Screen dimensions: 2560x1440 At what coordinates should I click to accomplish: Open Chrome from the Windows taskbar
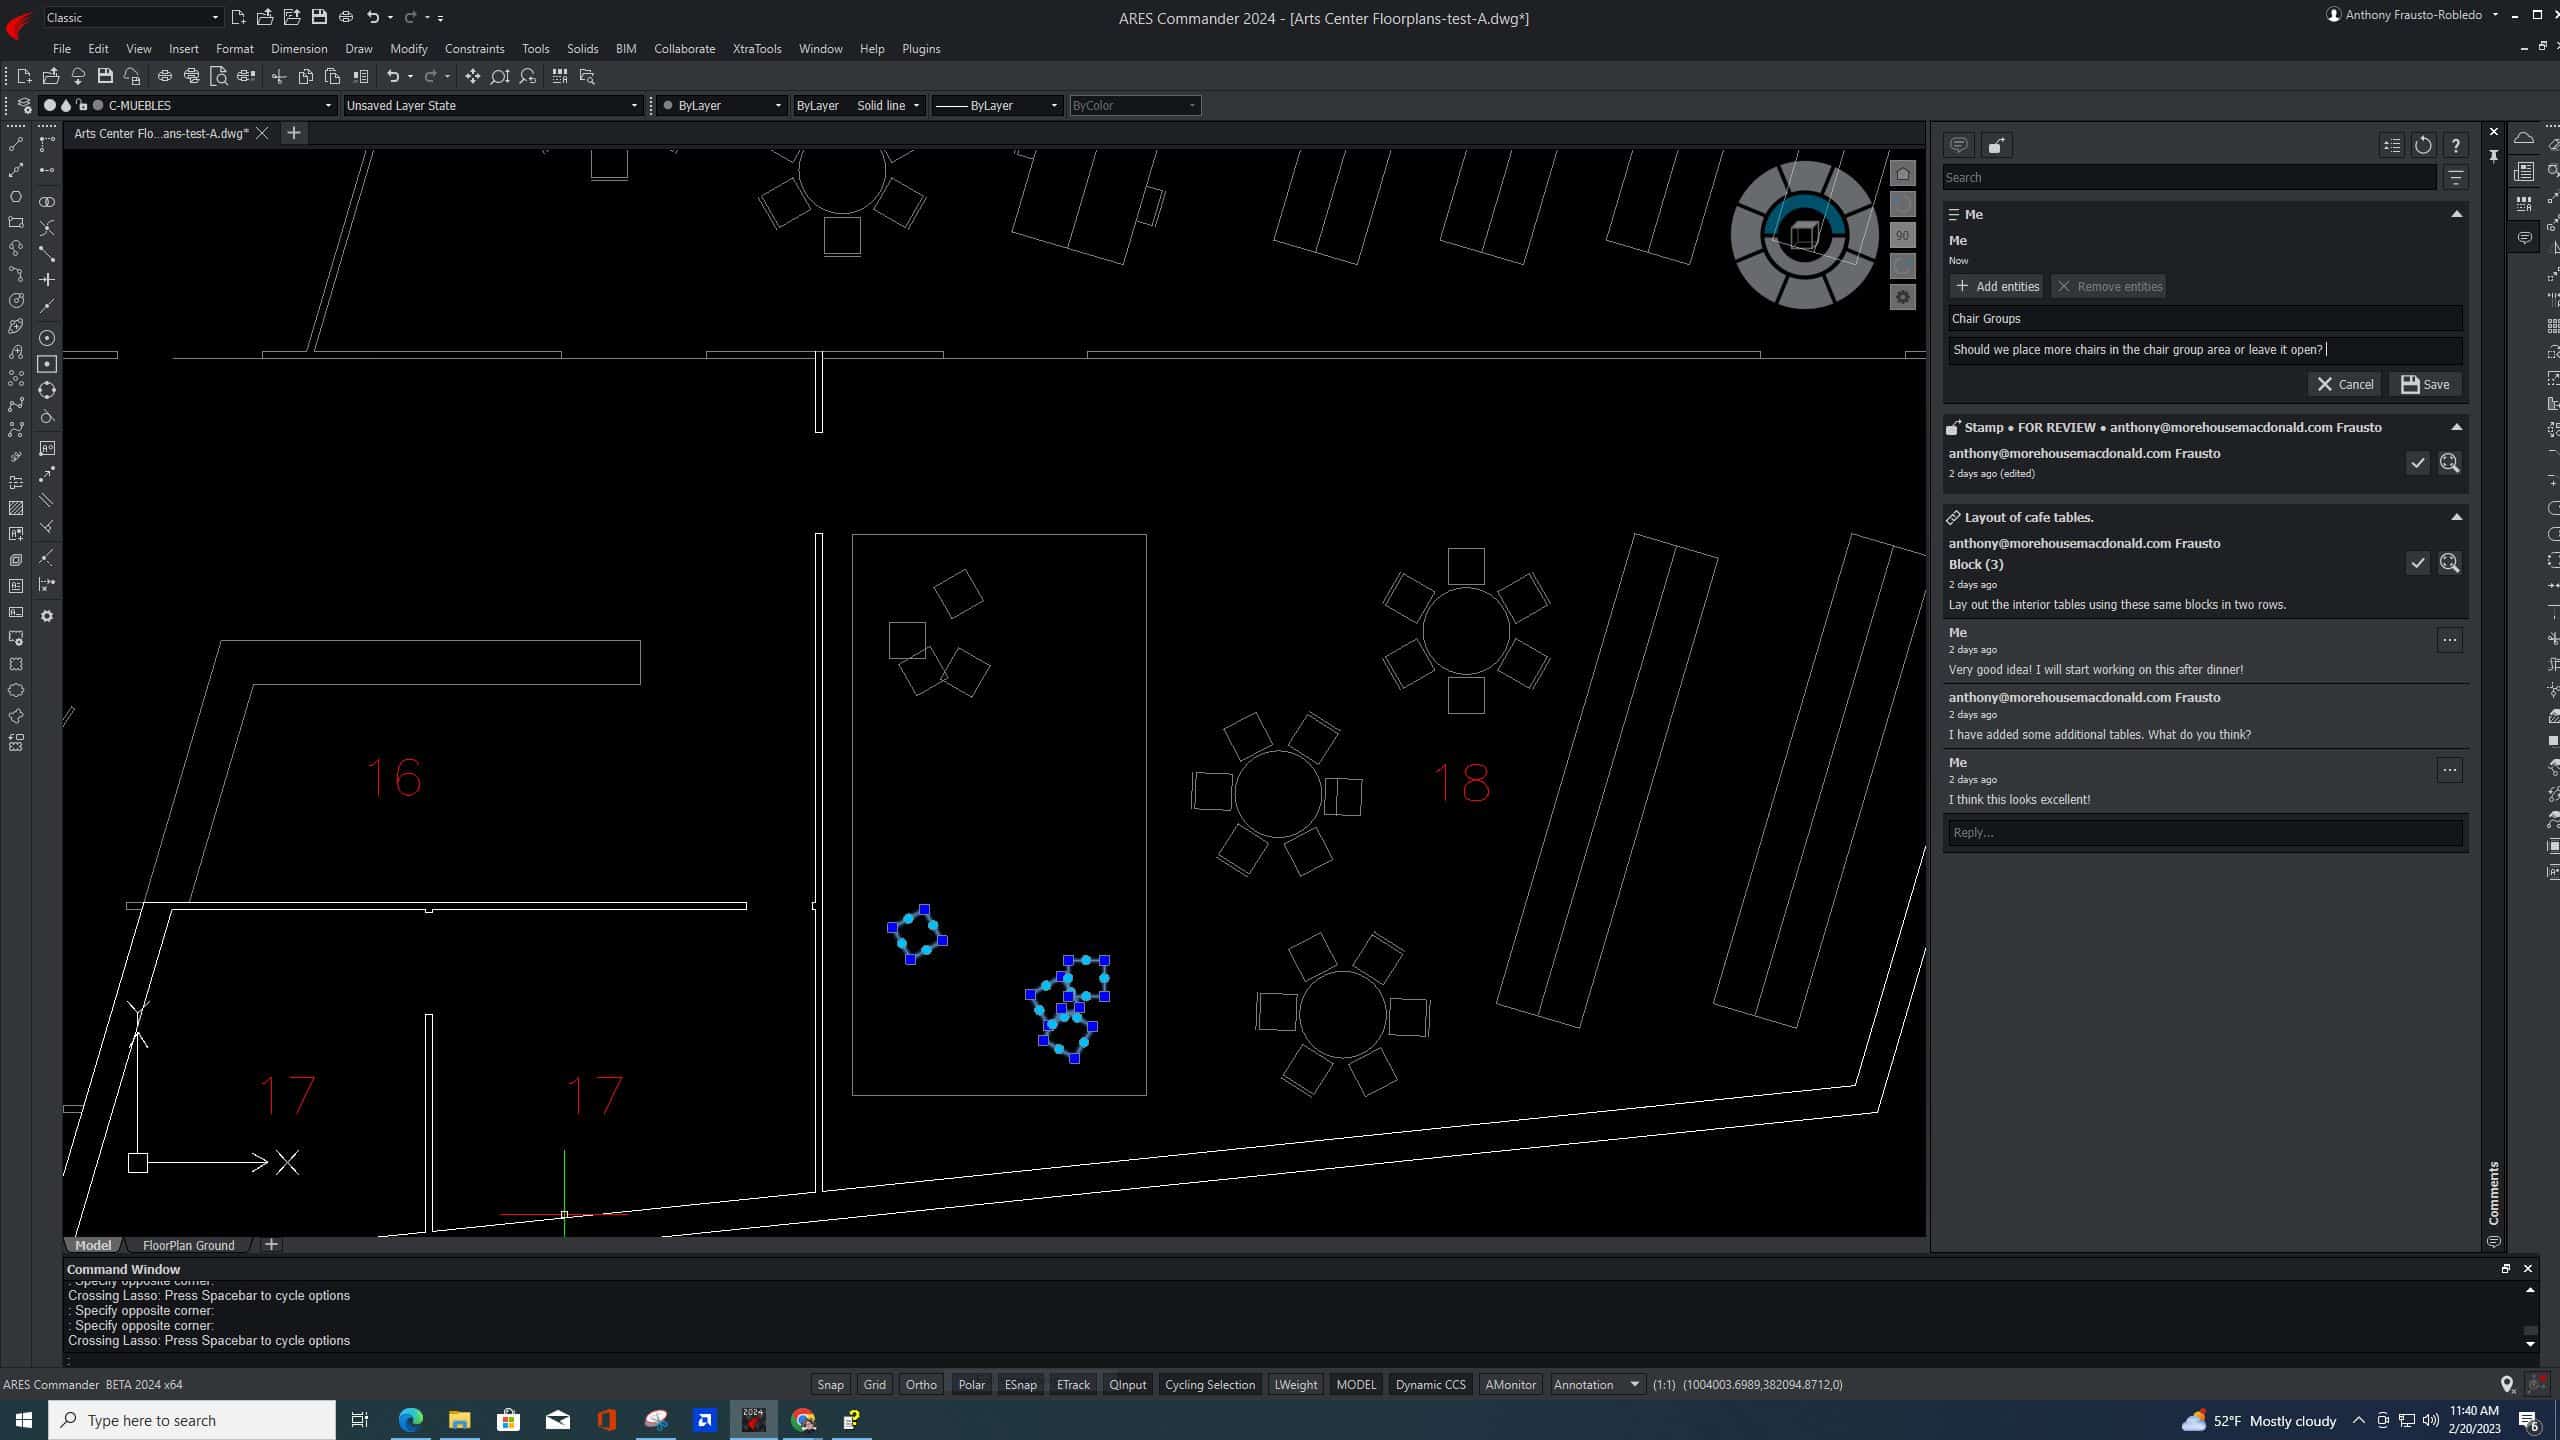click(803, 1419)
